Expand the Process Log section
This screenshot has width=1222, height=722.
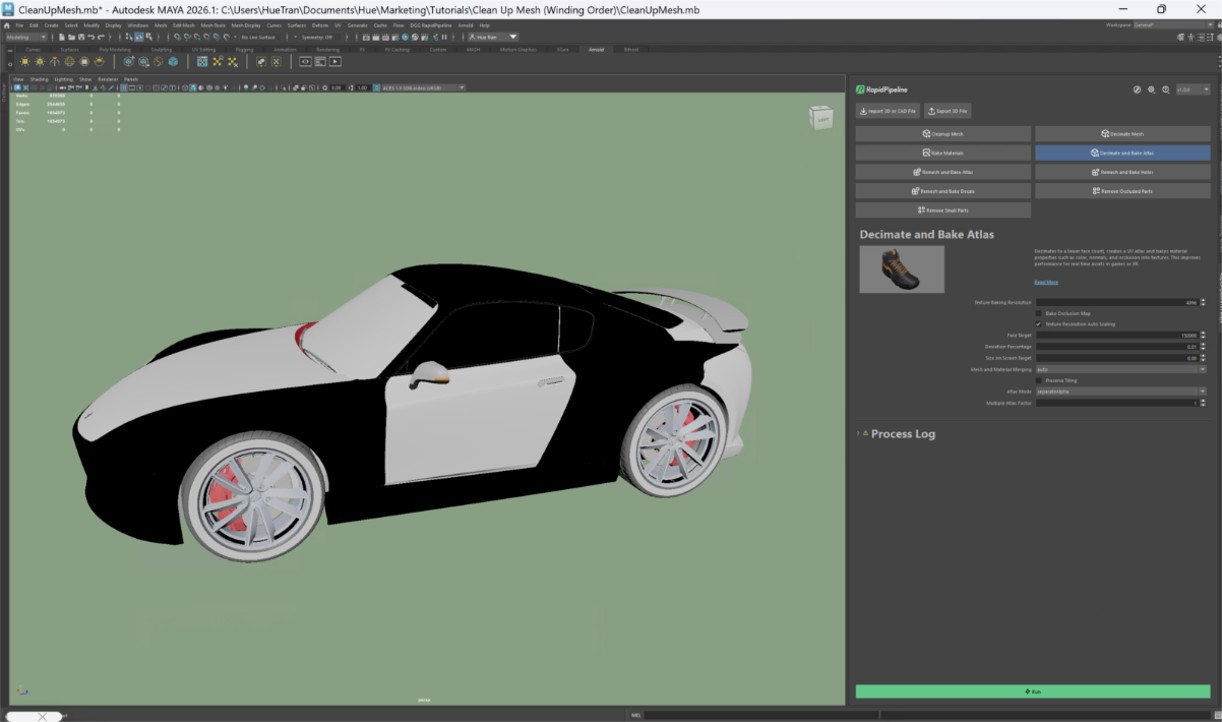tap(858, 433)
